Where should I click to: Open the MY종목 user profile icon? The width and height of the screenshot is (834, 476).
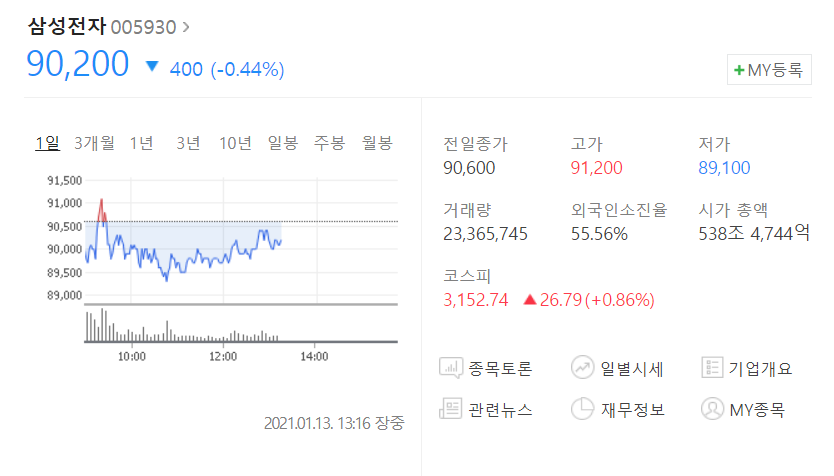(x=712, y=408)
